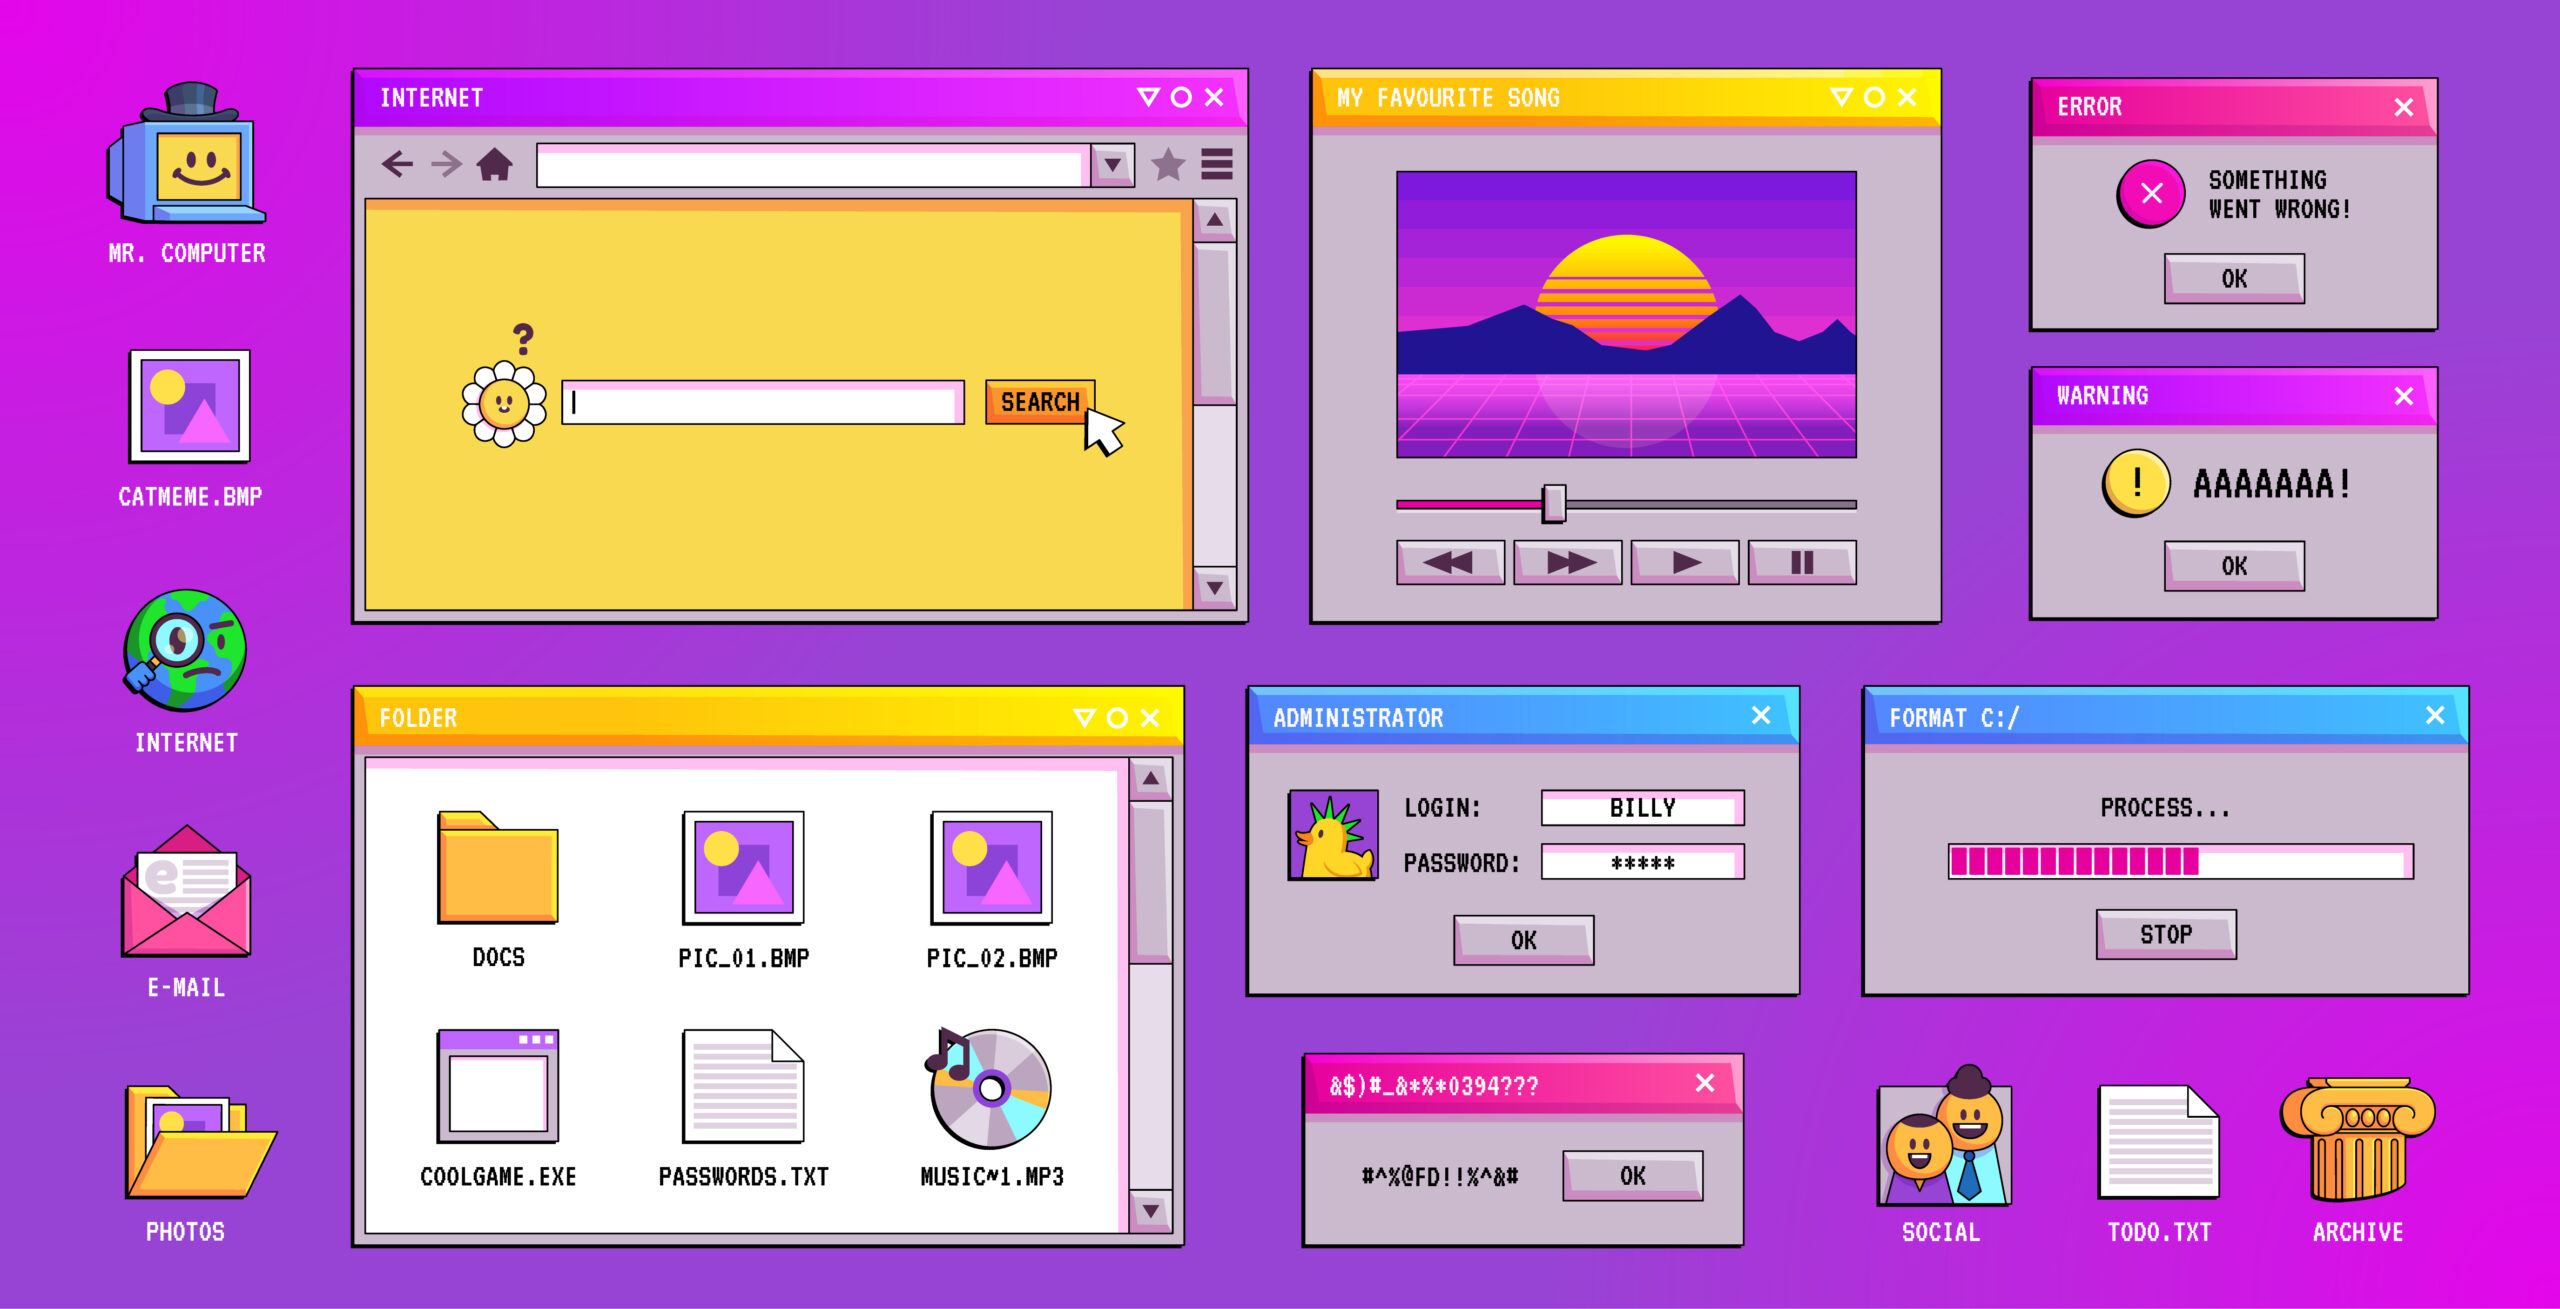Screen dimensions: 2560x1309
Task: Open the DOCS folder
Action: [498, 867]
